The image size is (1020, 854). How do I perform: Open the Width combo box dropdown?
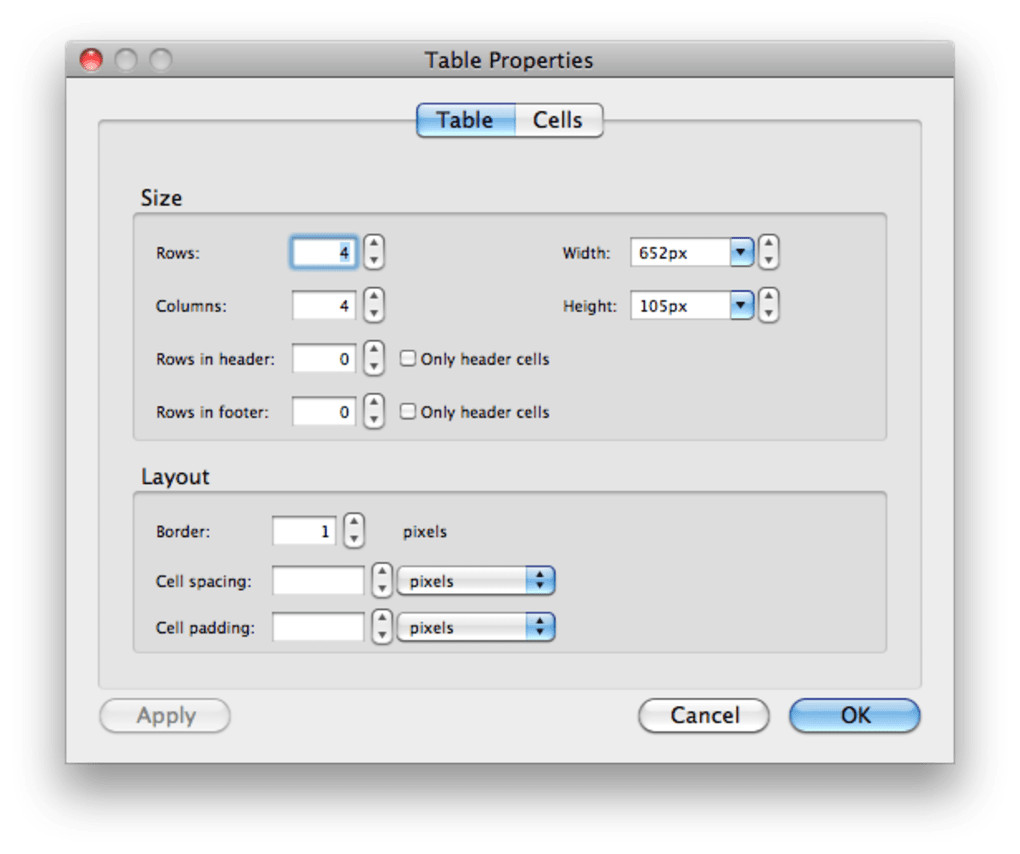741,253
